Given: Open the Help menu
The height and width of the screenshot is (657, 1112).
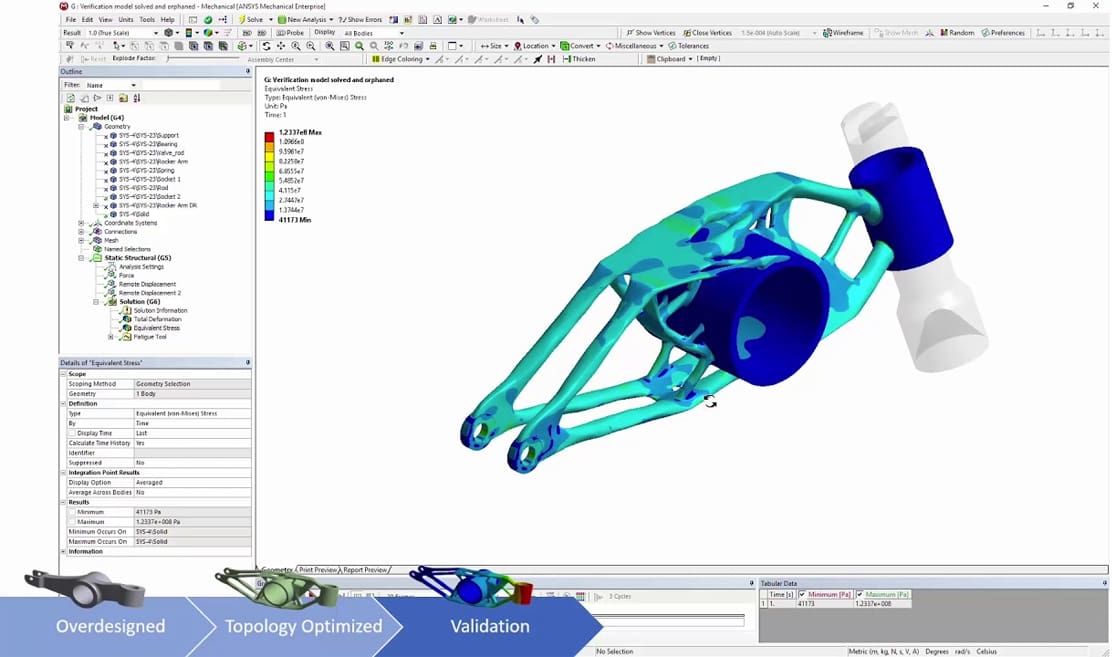Looking at the screenshot, I should pyautogui.click(x=167, y=20).
